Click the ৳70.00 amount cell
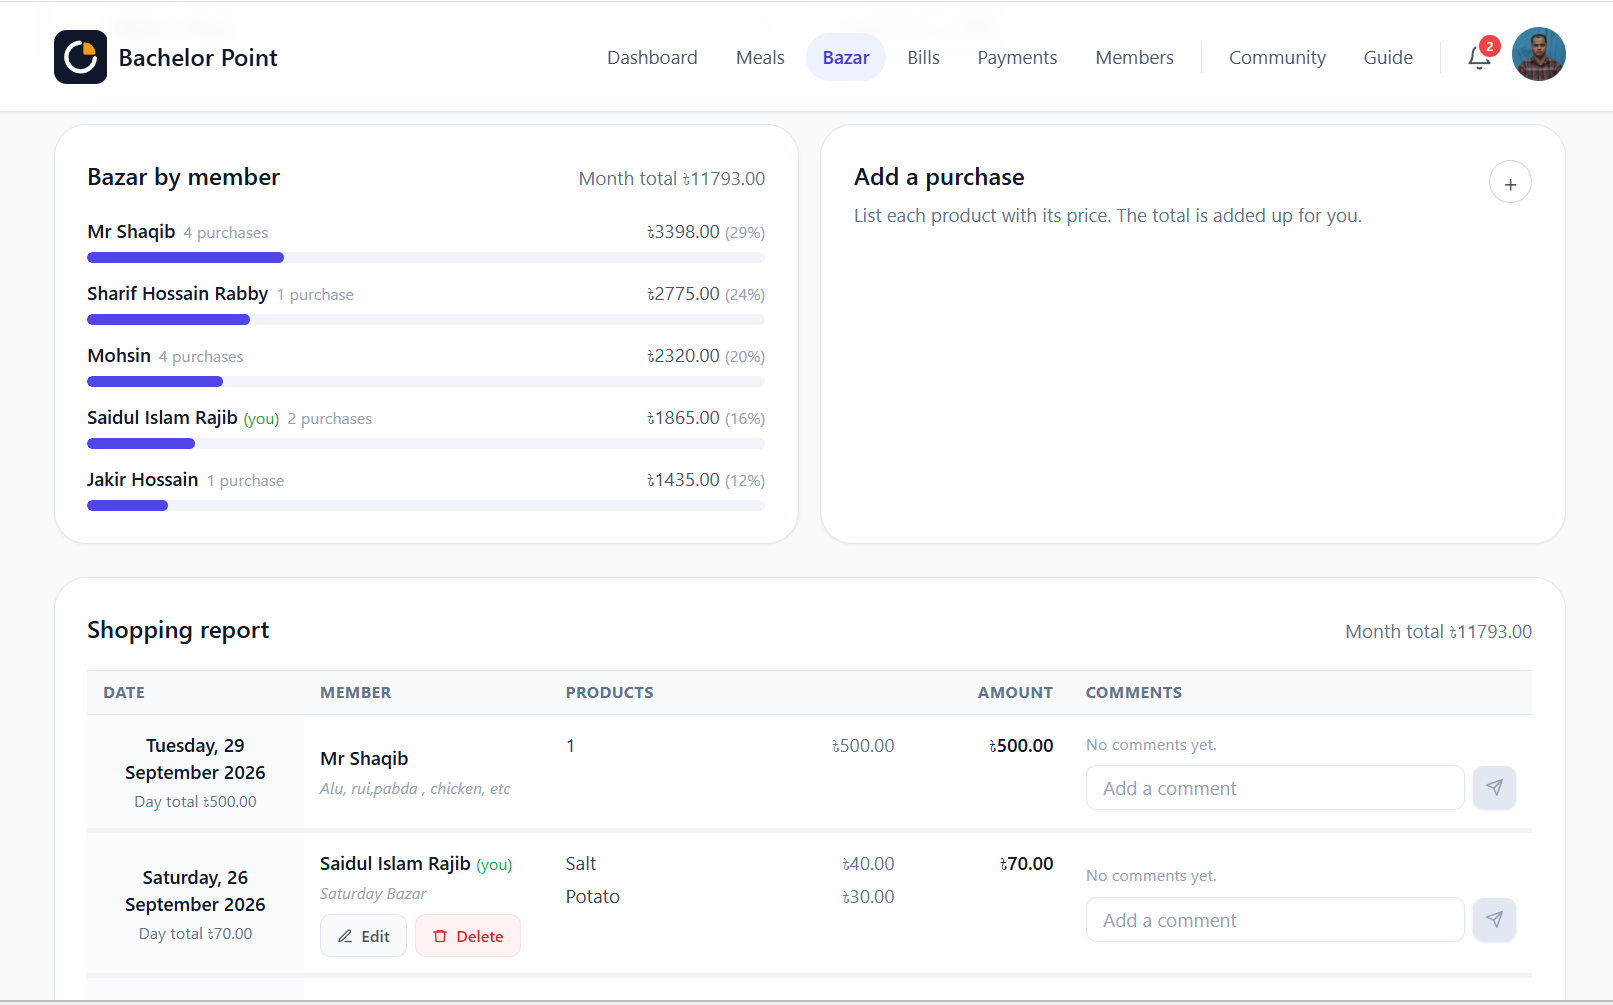The width and height of the screenshot is (1613, 1005). (1026, 863)
